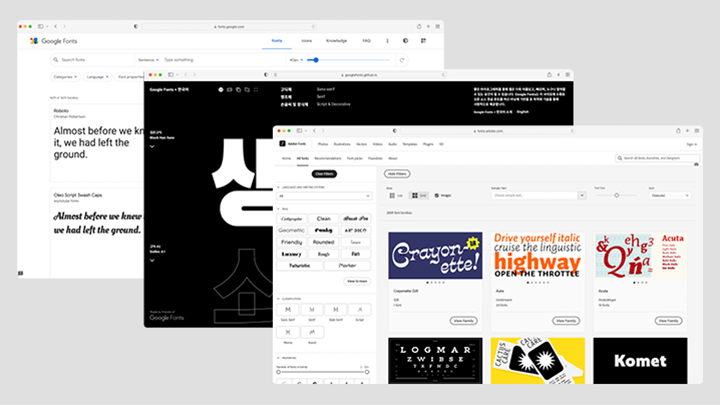The image size is (720, 405).
Task: Toggle the Rounded tag filter
Action: [x=324, y=242]
